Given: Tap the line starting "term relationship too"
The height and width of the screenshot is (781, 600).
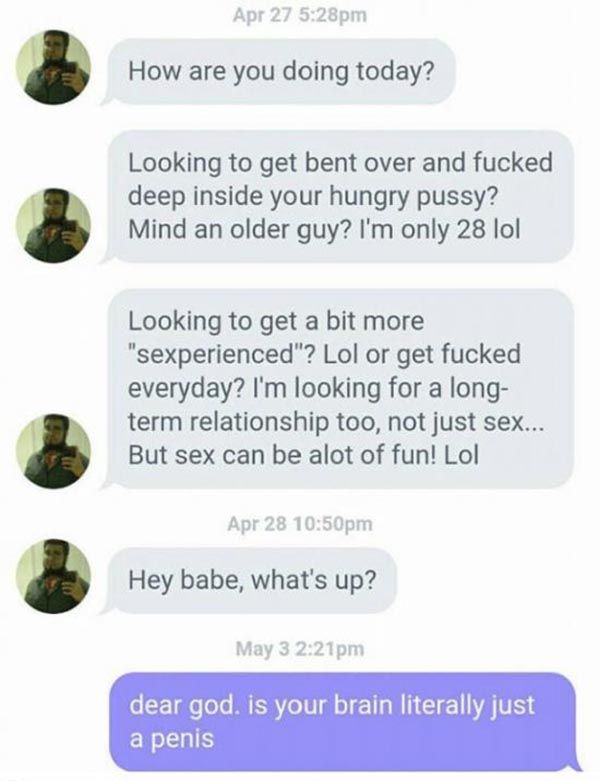Looking at the screenshot, I should pyautogui.click(x=334, y=422).
